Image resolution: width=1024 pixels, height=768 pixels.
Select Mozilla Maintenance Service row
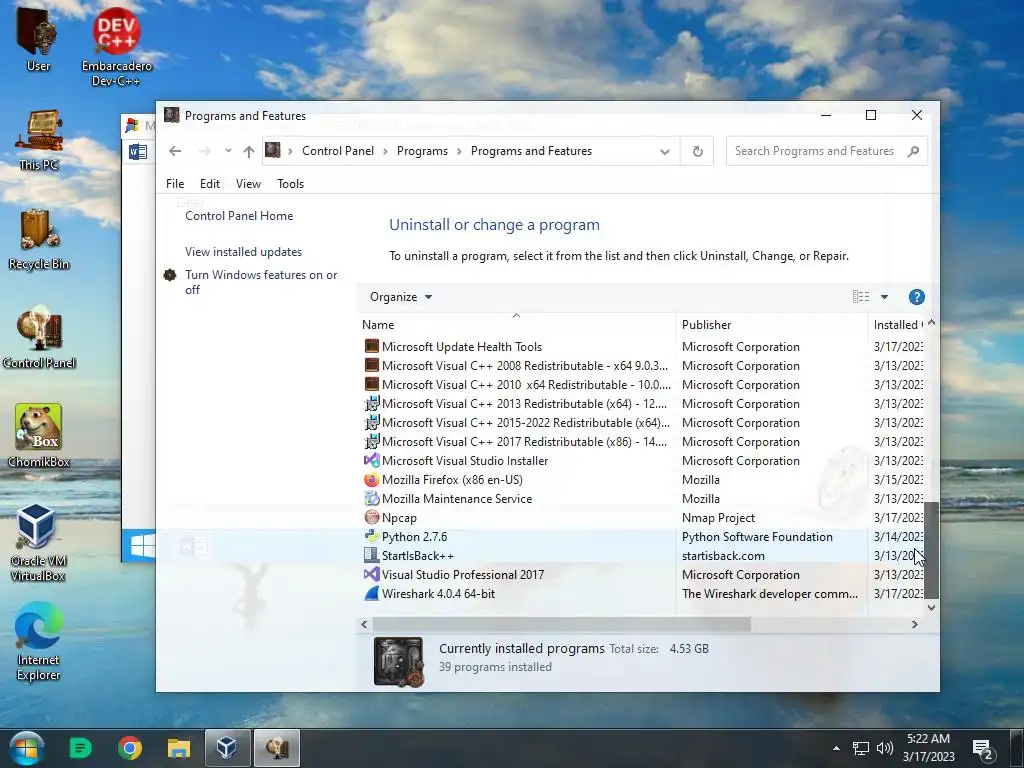(x=641, y=499)
